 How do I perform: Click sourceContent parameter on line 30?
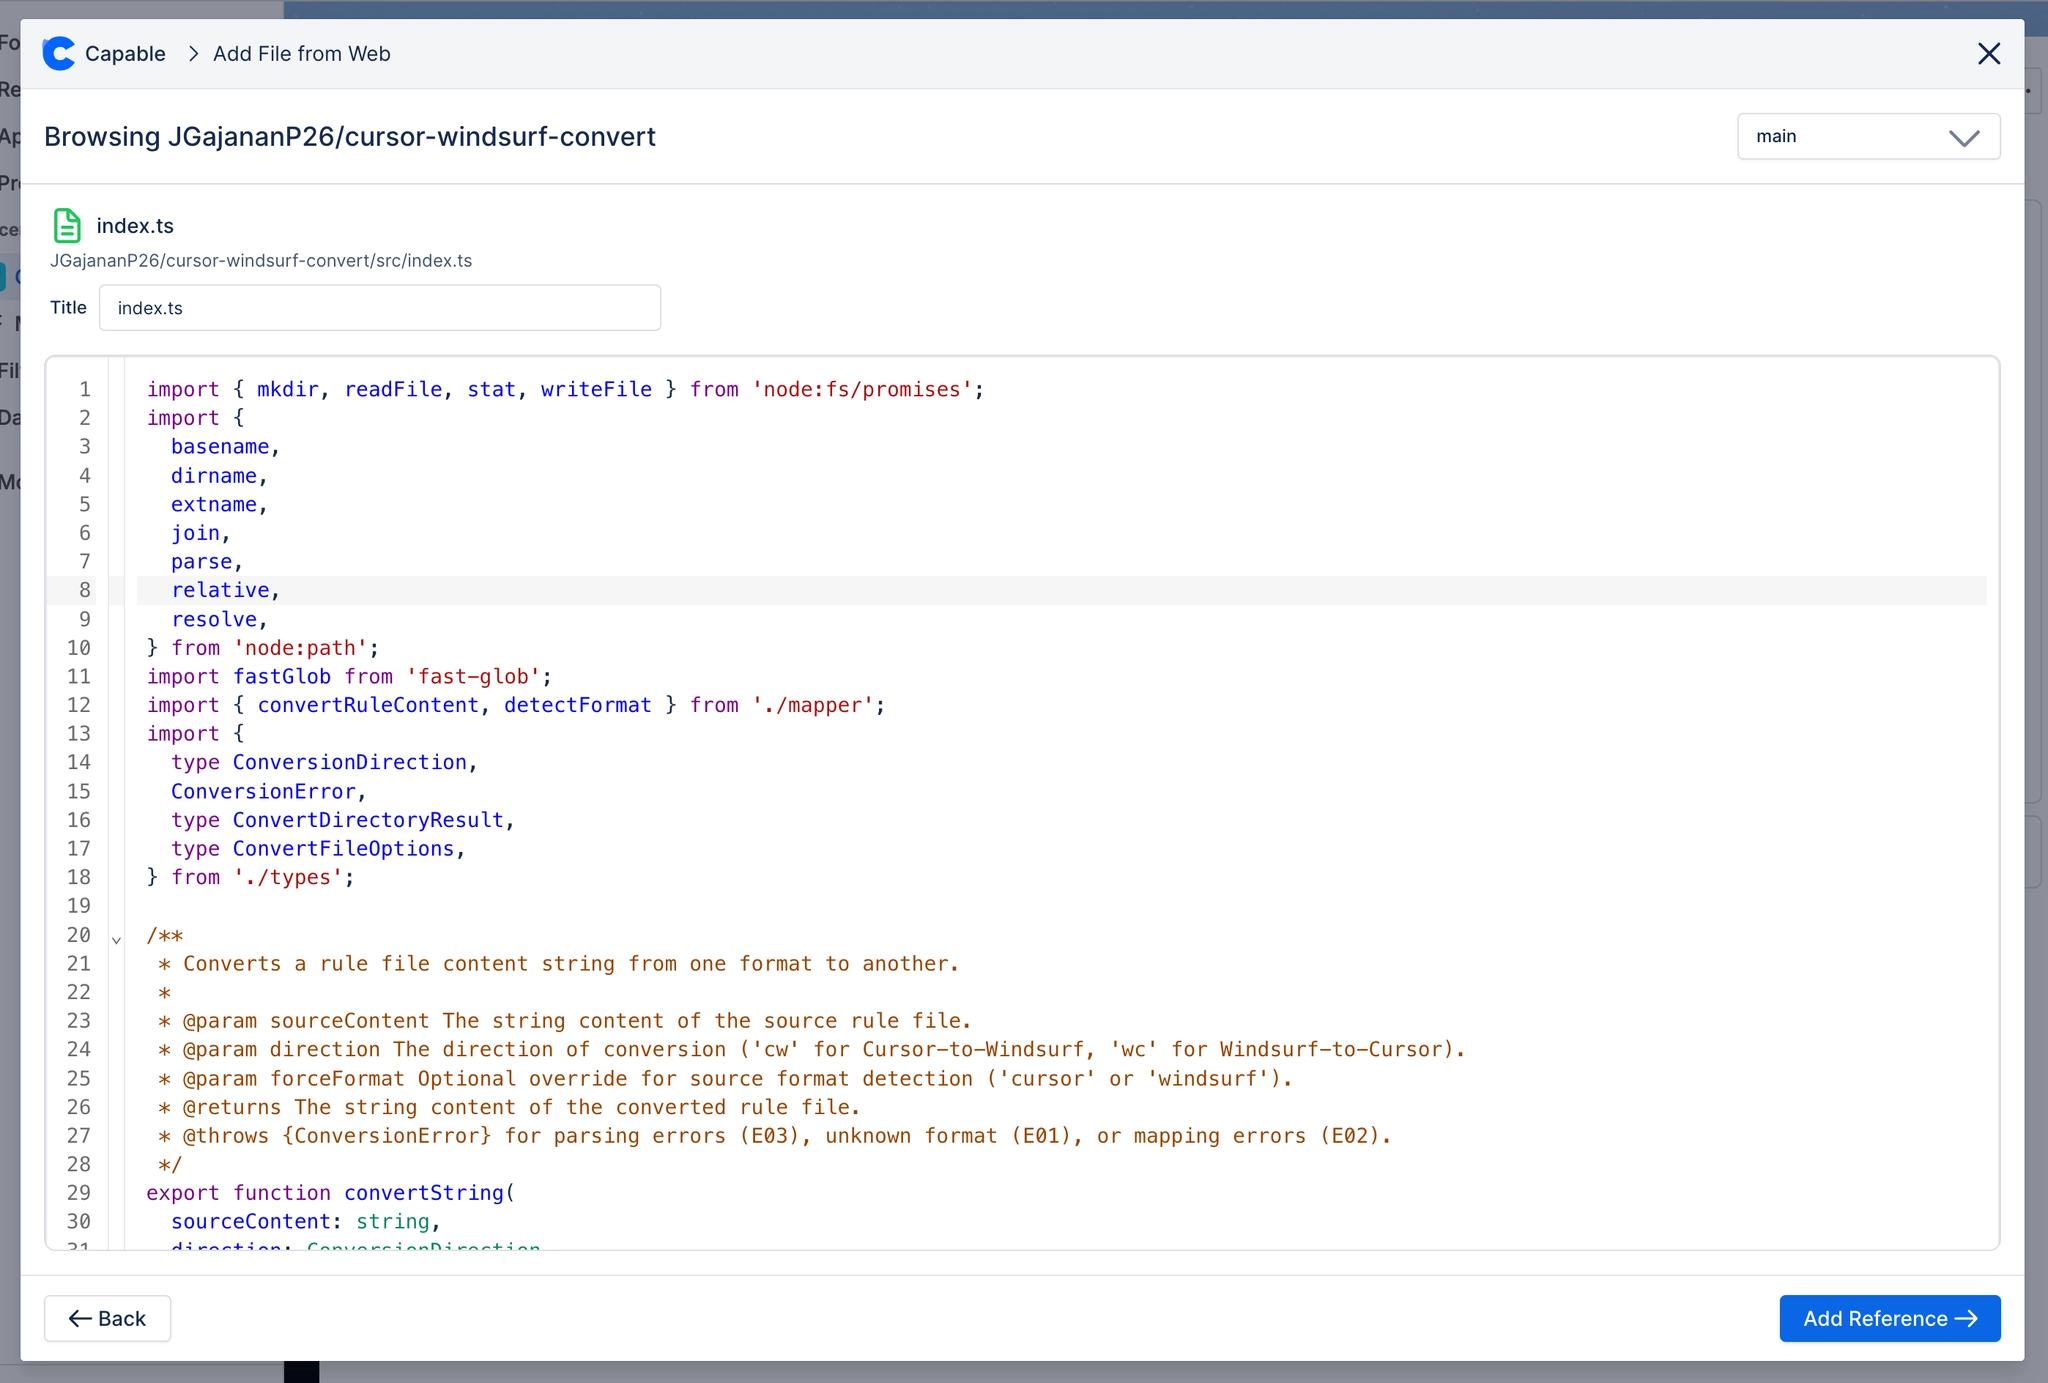coord(251,1222)
